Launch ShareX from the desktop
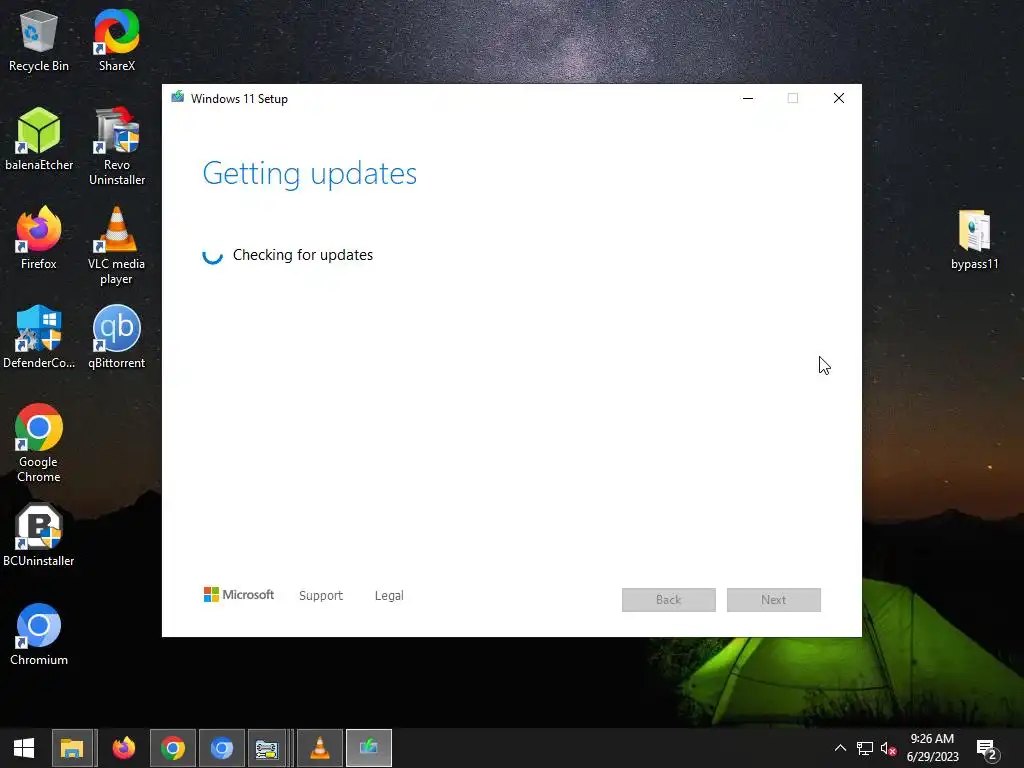This screenshot has height=768, width=1024. pos(117,40)
